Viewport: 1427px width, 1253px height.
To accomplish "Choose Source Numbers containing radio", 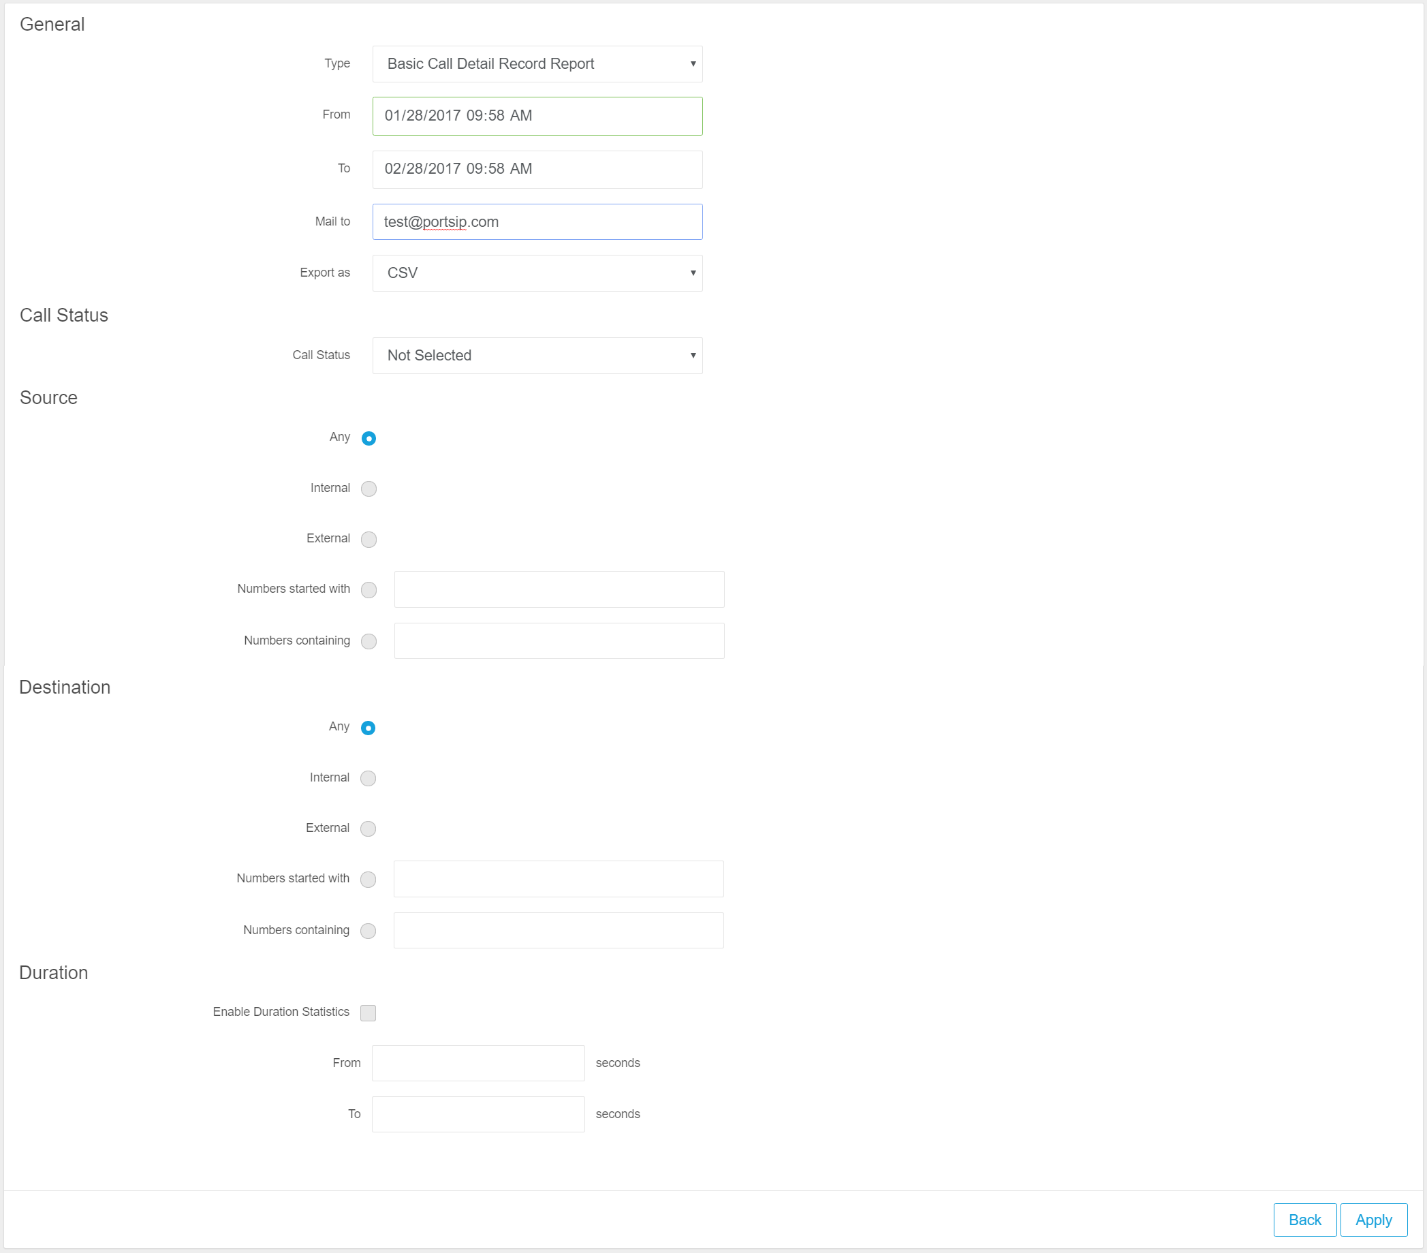I will coord(369,642).
